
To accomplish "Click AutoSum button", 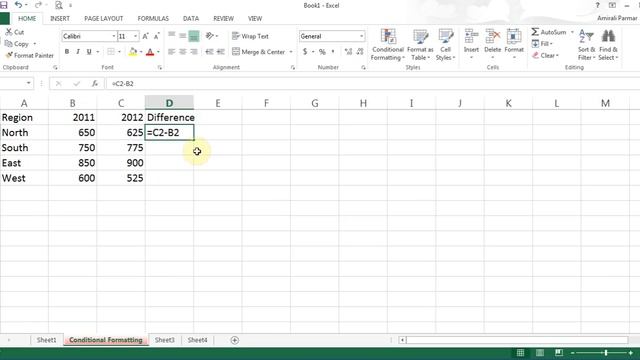I will (549, 32).
